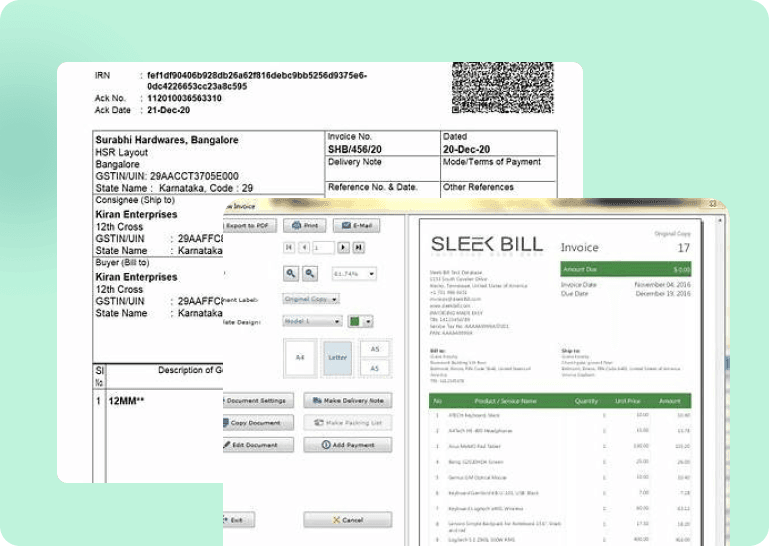The image size is (769, 546).
Task: Jump to the first page arrow
Action: [289, 247]
